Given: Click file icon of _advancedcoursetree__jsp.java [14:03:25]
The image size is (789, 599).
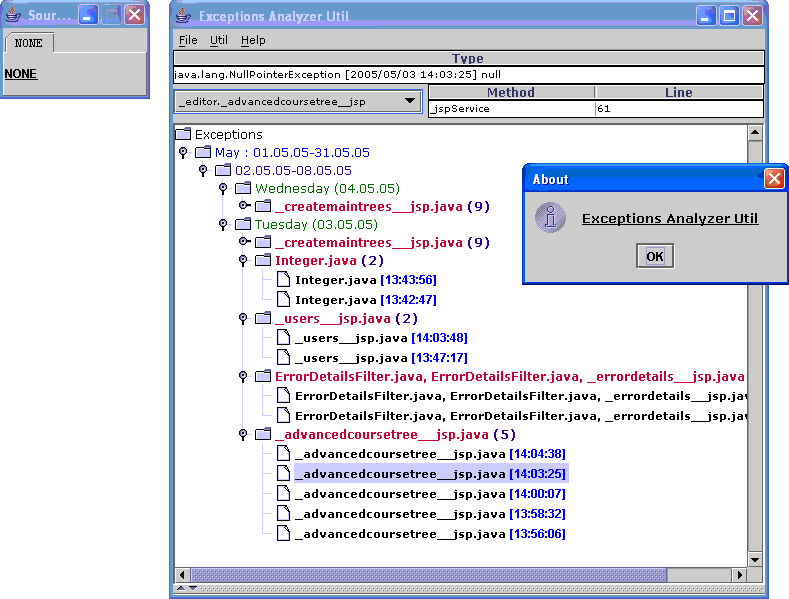Looking at the screenshot, I should 283,474.
